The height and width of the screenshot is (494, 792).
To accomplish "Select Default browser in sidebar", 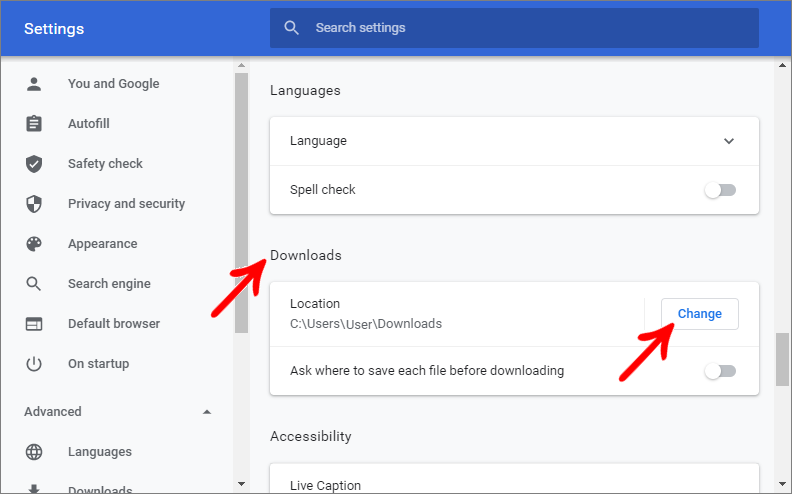I will pos(113,324).
